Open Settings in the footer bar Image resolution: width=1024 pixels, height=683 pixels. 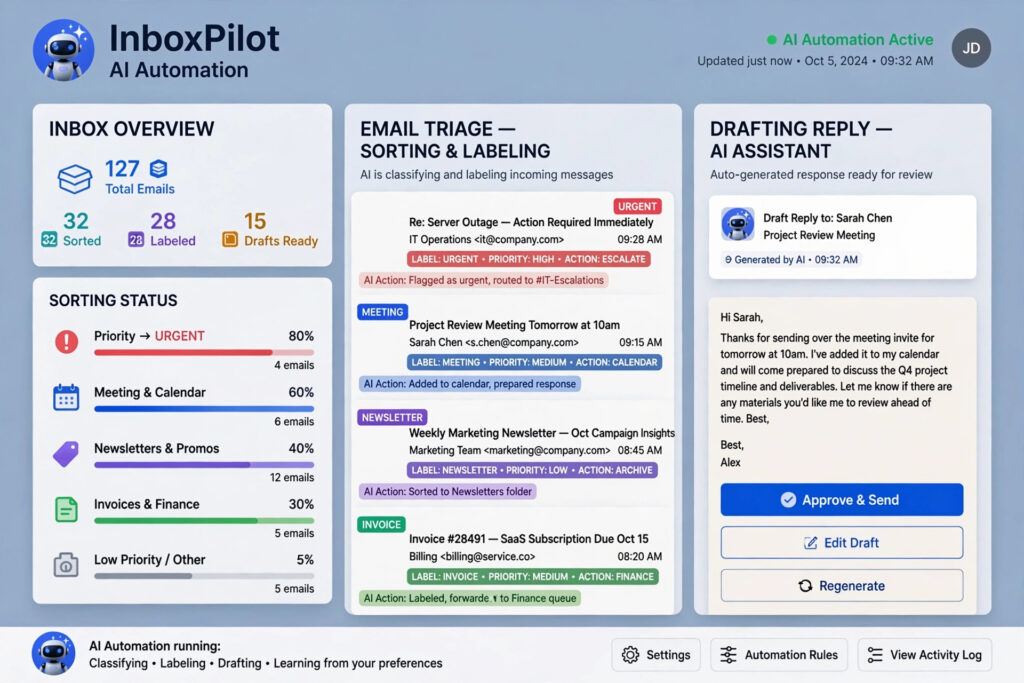pos(656,654)
